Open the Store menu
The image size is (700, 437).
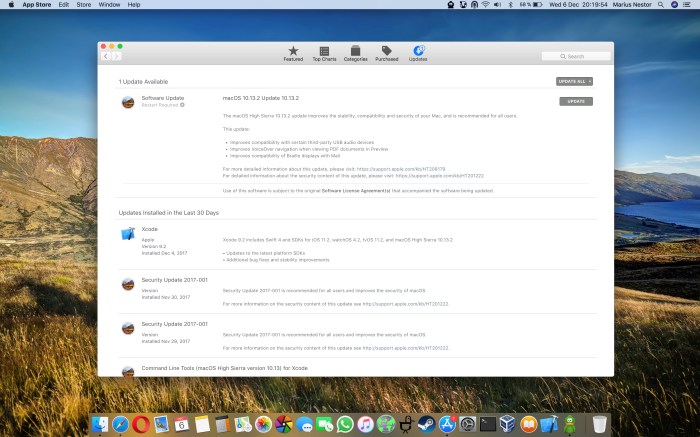(x=83, y=4)
